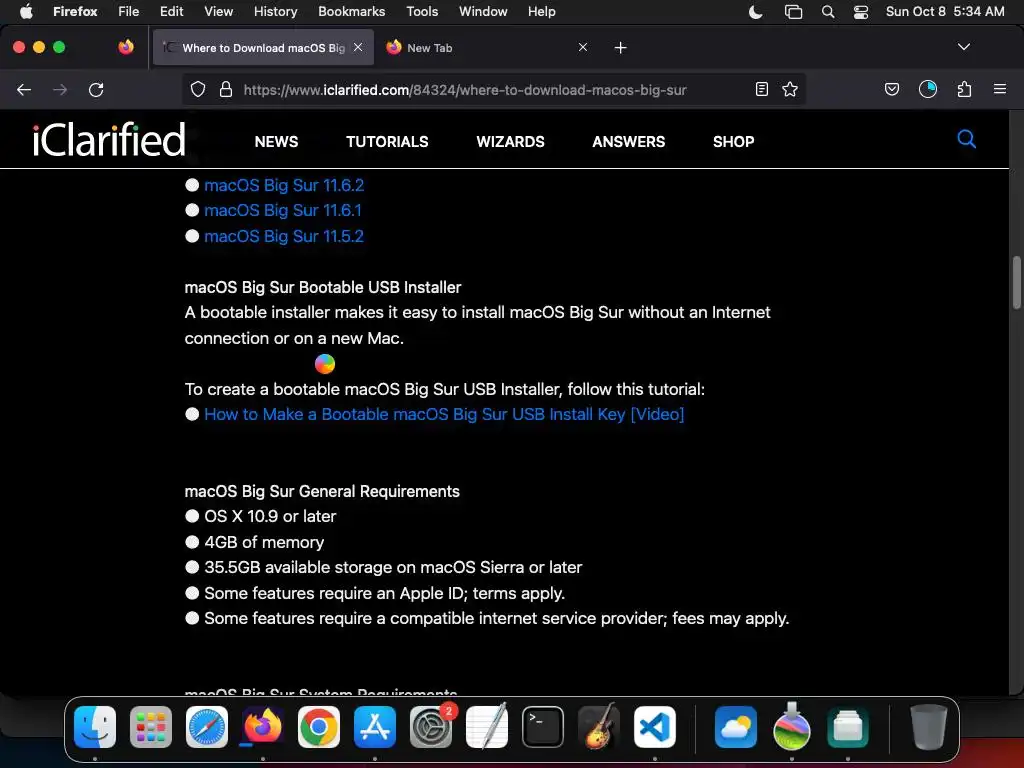
Task: Go forward one page
Action: click(x=60, y=89)
